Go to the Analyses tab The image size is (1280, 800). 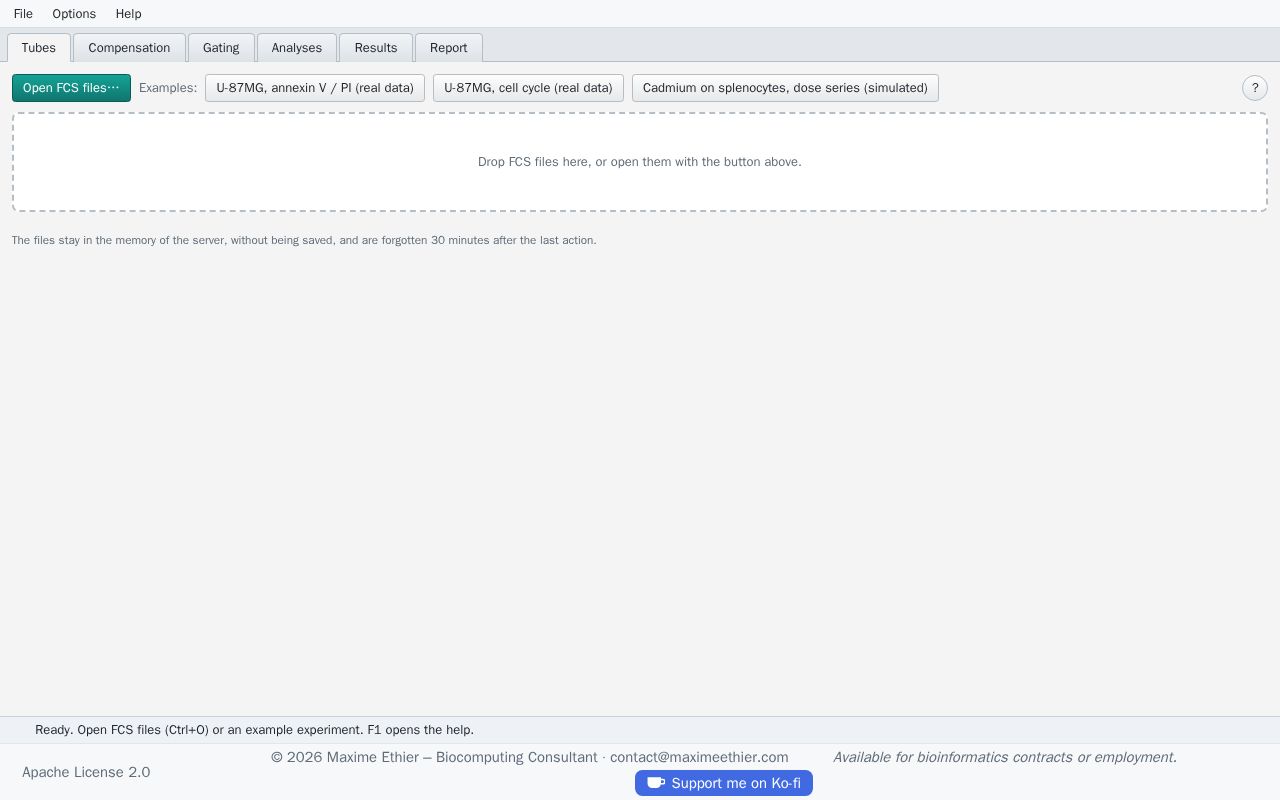point(297,48)
